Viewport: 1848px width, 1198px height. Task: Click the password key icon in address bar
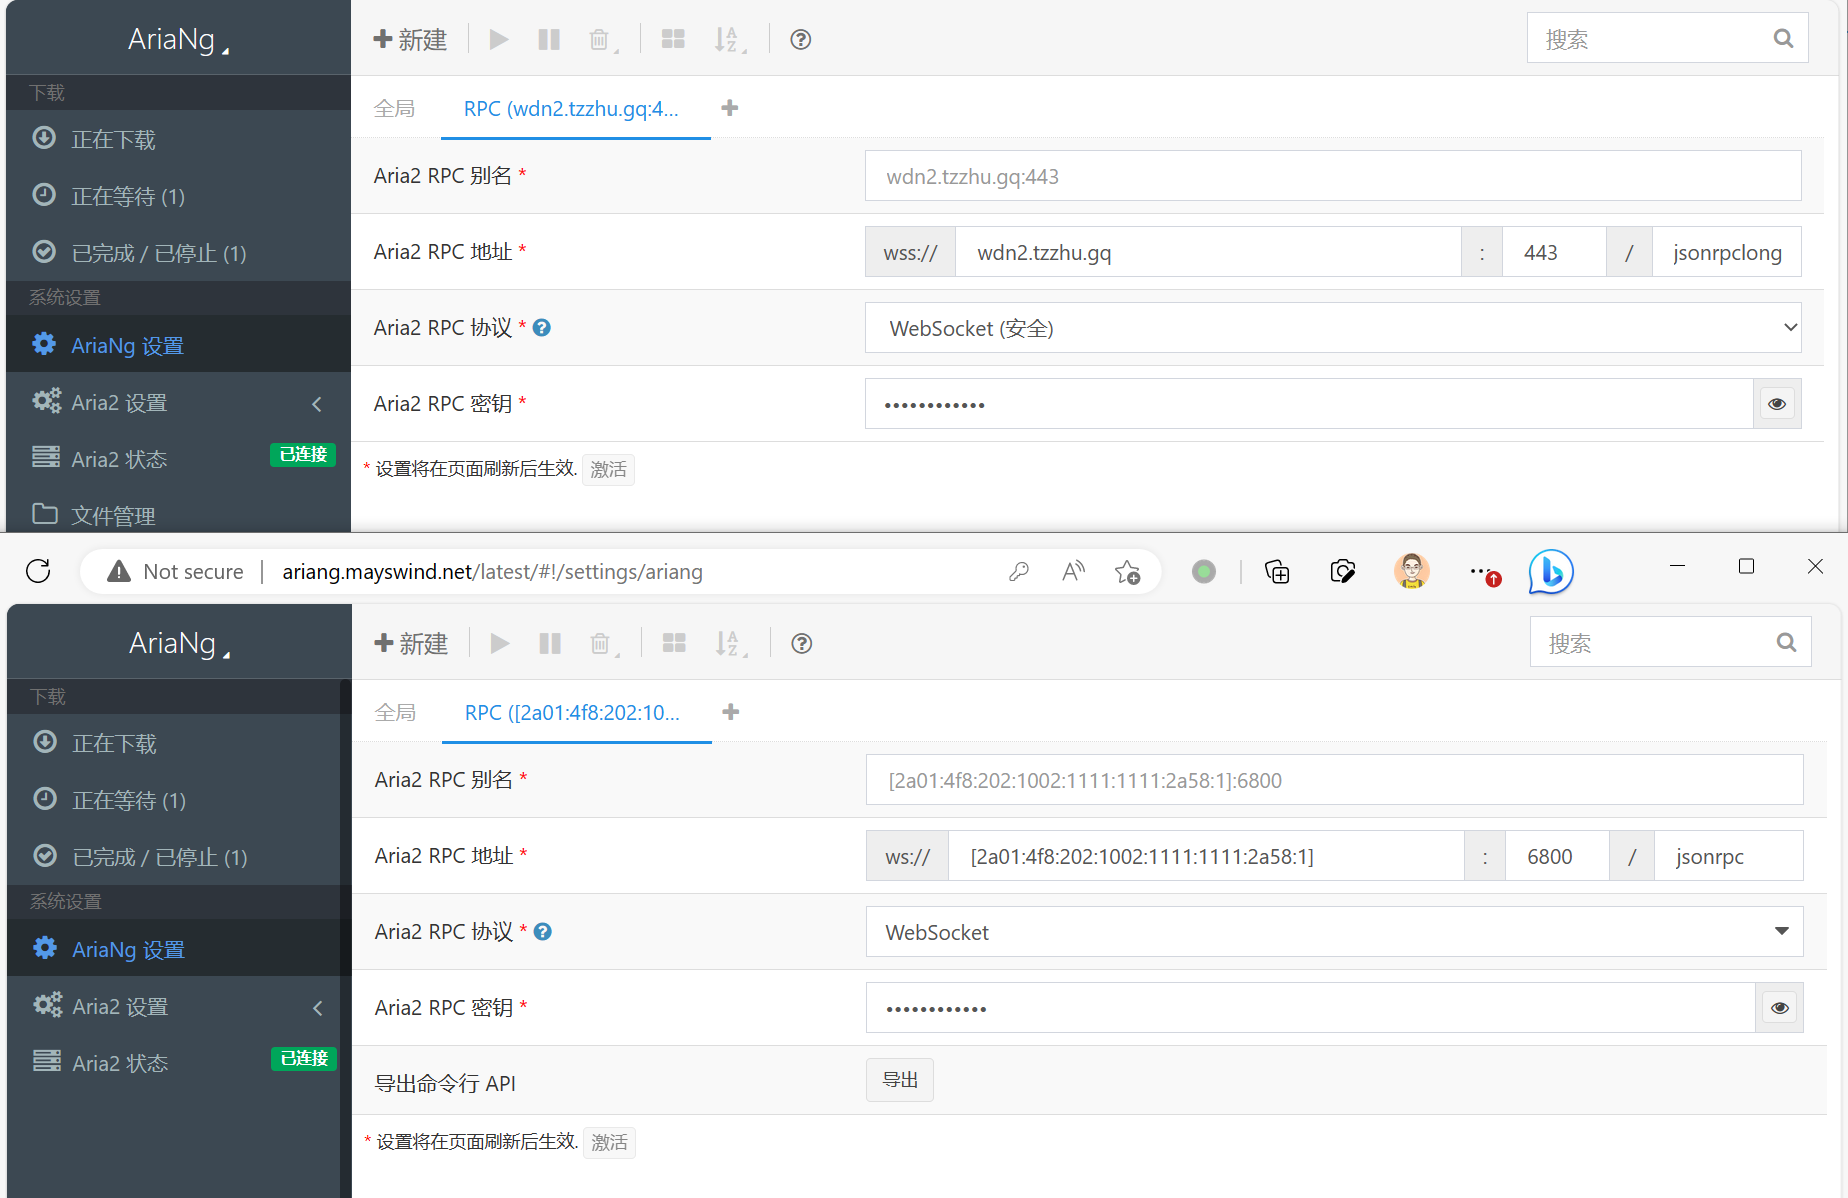1019,571
